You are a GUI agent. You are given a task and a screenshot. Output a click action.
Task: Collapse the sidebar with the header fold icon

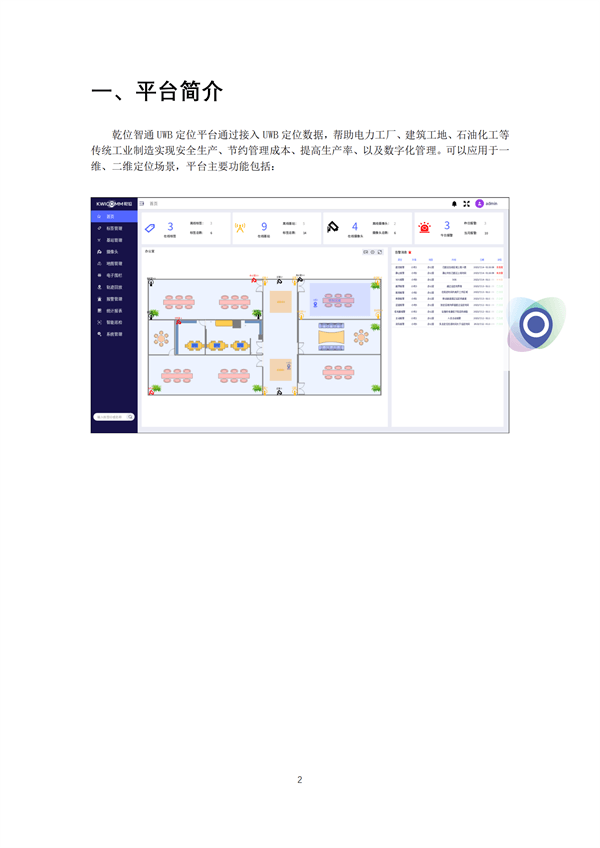click(142, 203)
